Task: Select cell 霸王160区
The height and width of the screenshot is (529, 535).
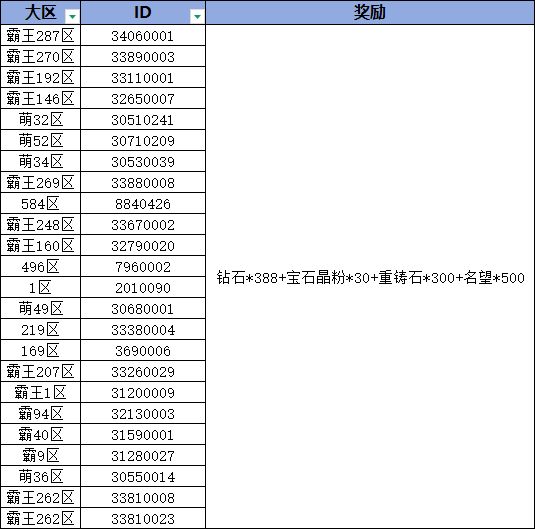Action: coord(41,245)
